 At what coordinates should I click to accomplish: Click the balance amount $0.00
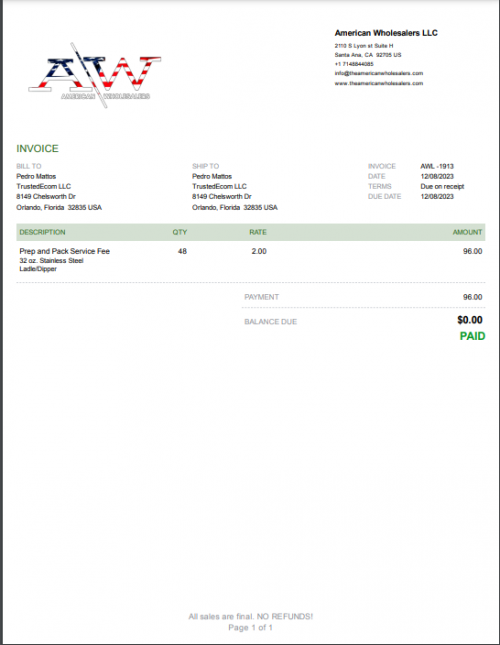pos(470,320)
